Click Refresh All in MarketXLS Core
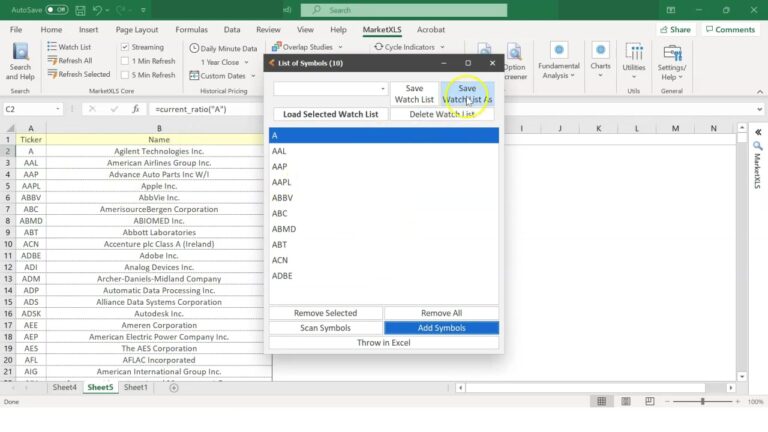Image resolution: width=768 pixels, height=432 pixels. click(x=70, y=61)
